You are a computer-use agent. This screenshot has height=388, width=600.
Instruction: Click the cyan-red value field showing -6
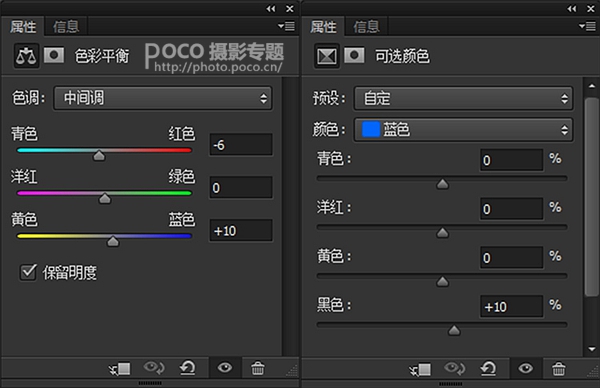click(x=241, y=145)
